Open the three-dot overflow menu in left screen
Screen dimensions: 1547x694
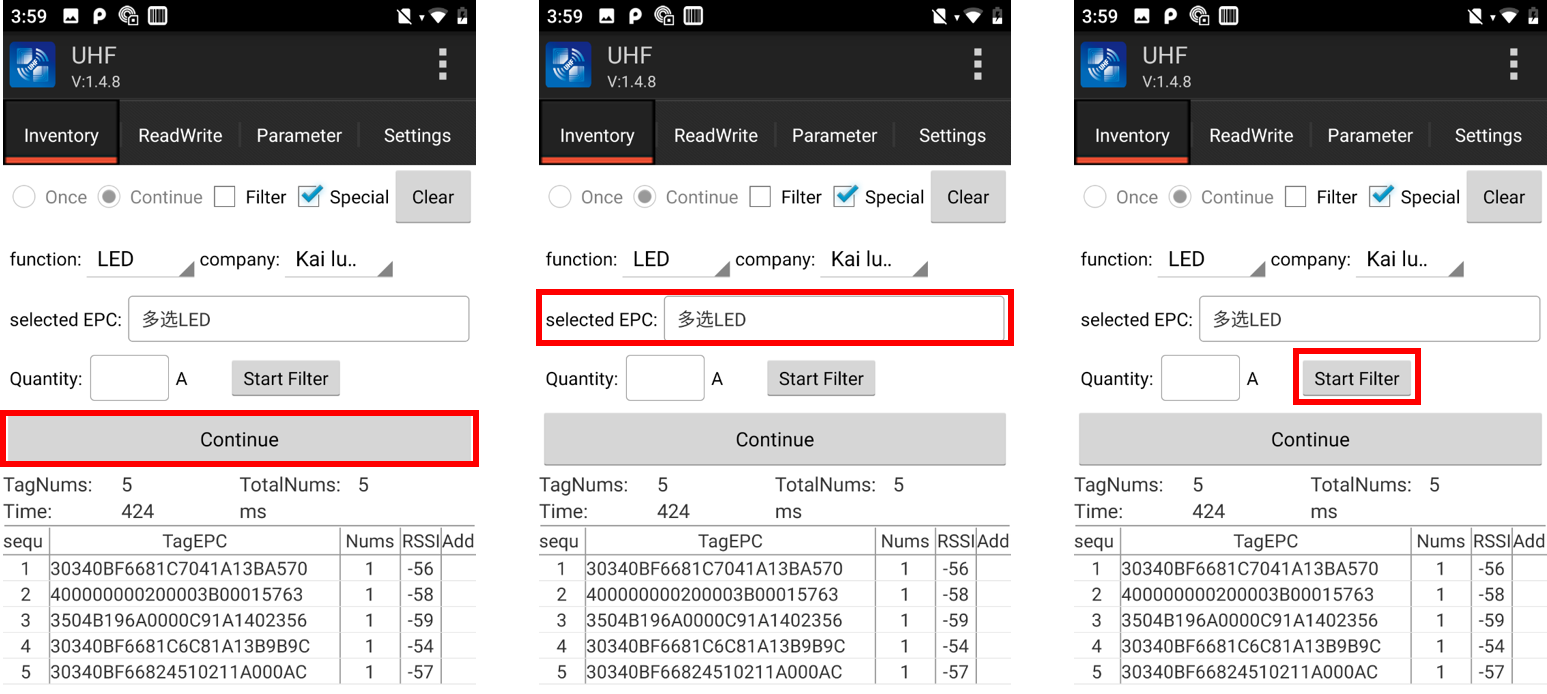pos(442,65)
